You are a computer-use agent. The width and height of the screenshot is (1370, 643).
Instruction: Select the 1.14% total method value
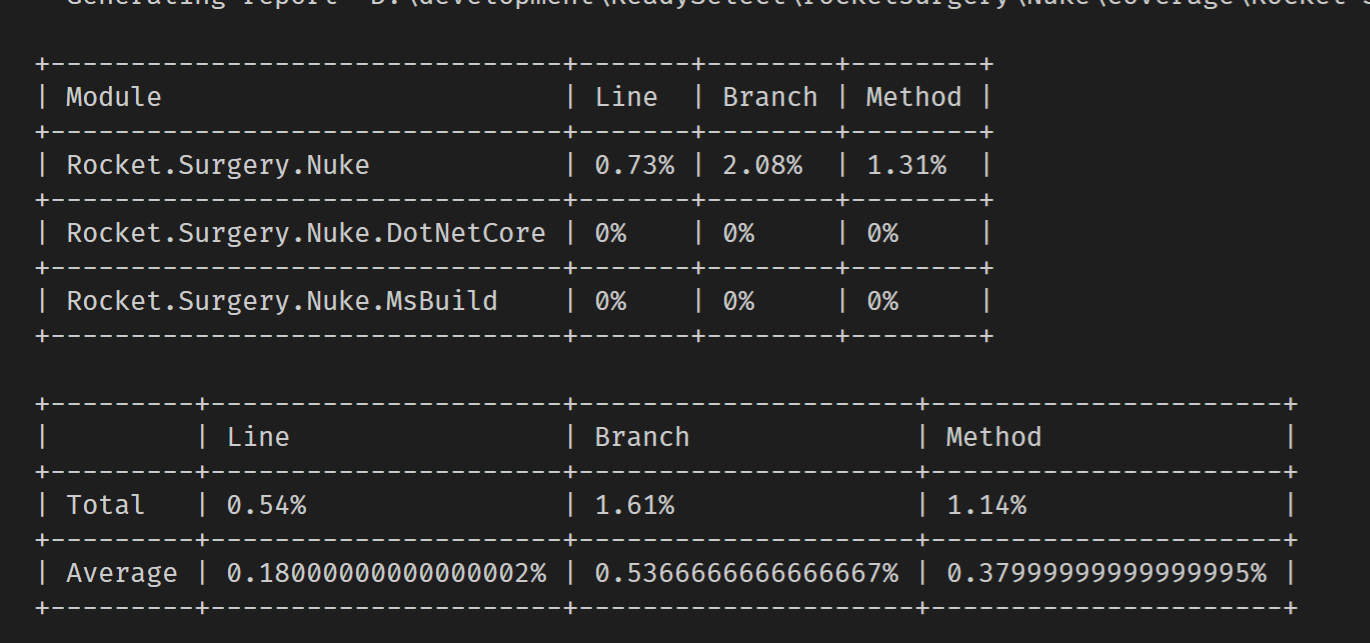pyautogui.click(x=986, y=504)
